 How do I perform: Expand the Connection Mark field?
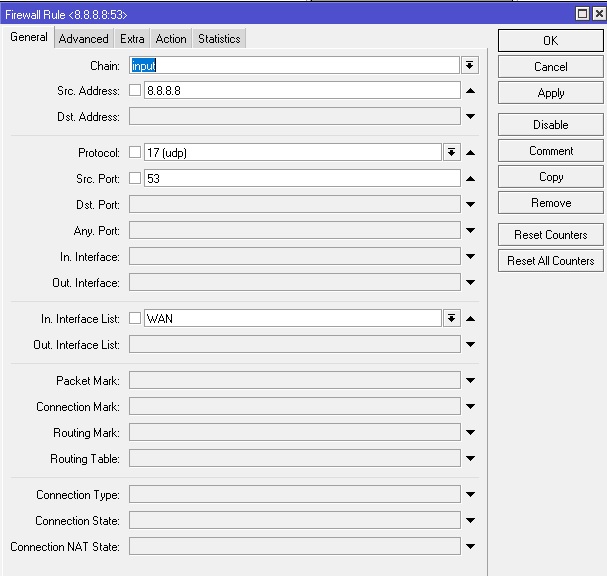click(x=470, y=406)
